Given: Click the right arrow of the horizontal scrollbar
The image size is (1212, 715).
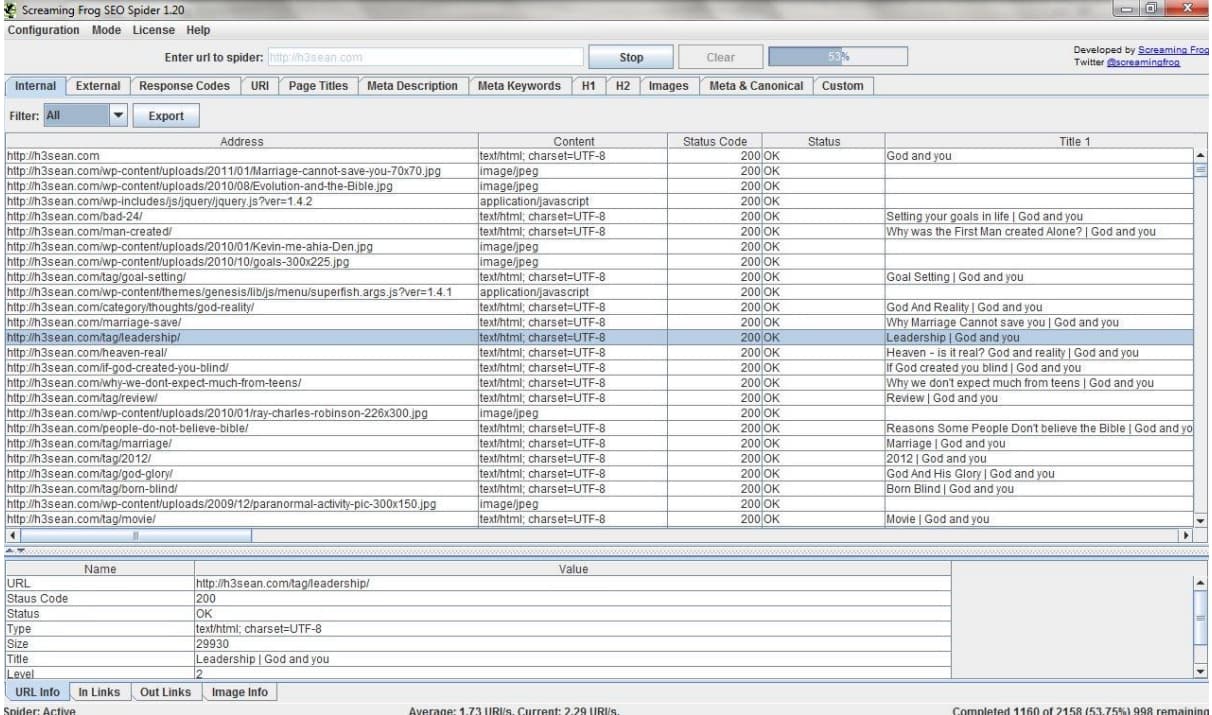Looking at the screenshot, I should point(1187,536).
